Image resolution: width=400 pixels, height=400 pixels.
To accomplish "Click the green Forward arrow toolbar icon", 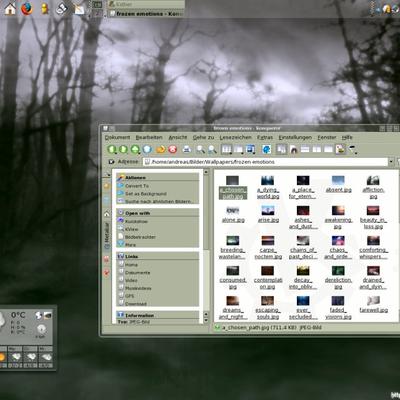I will 124,149.
